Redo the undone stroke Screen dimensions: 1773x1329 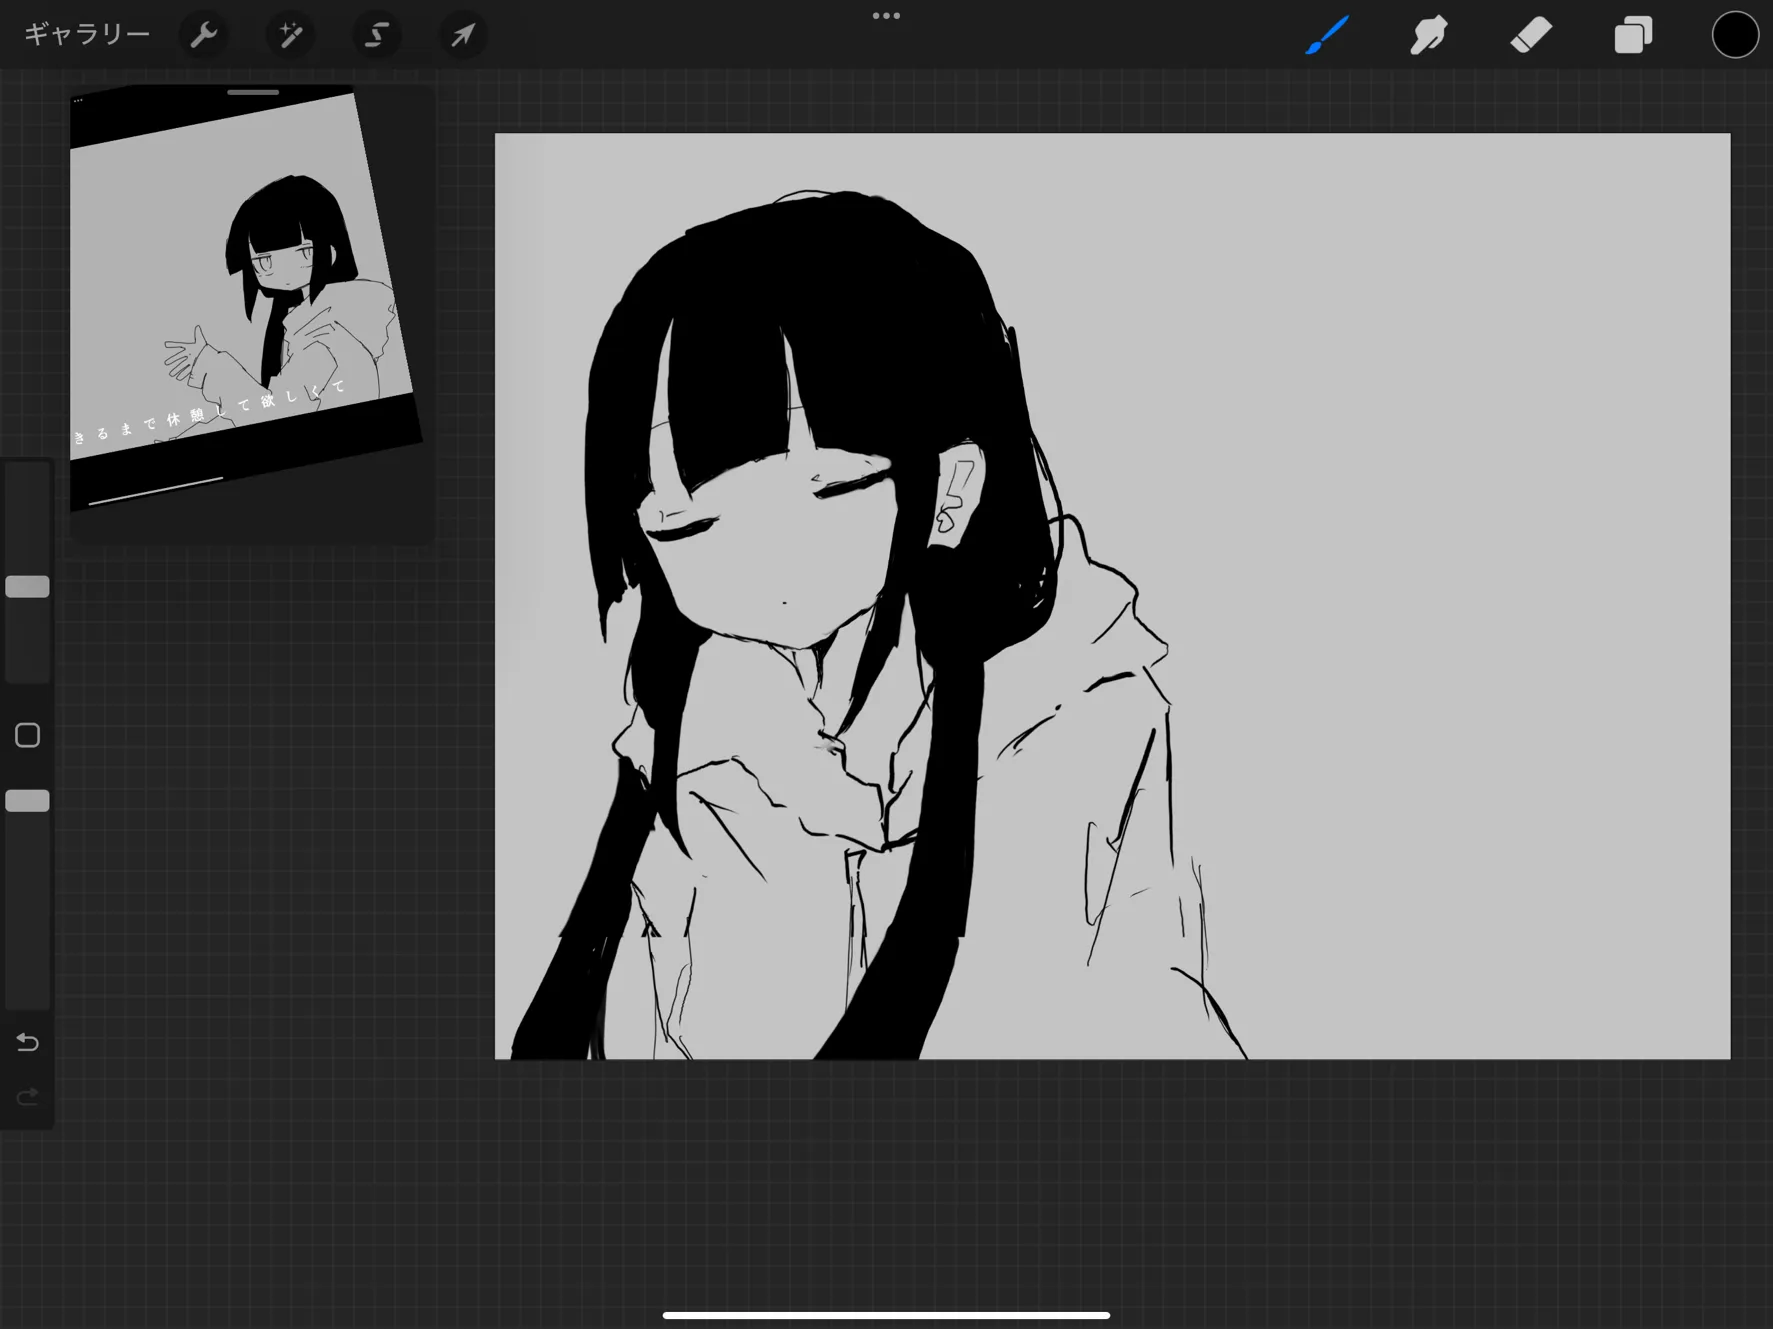tap(28, 1097)
